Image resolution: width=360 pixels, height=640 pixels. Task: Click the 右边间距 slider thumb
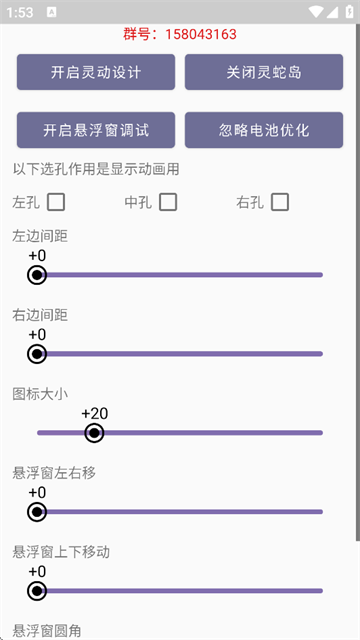[x=37, y=354]
